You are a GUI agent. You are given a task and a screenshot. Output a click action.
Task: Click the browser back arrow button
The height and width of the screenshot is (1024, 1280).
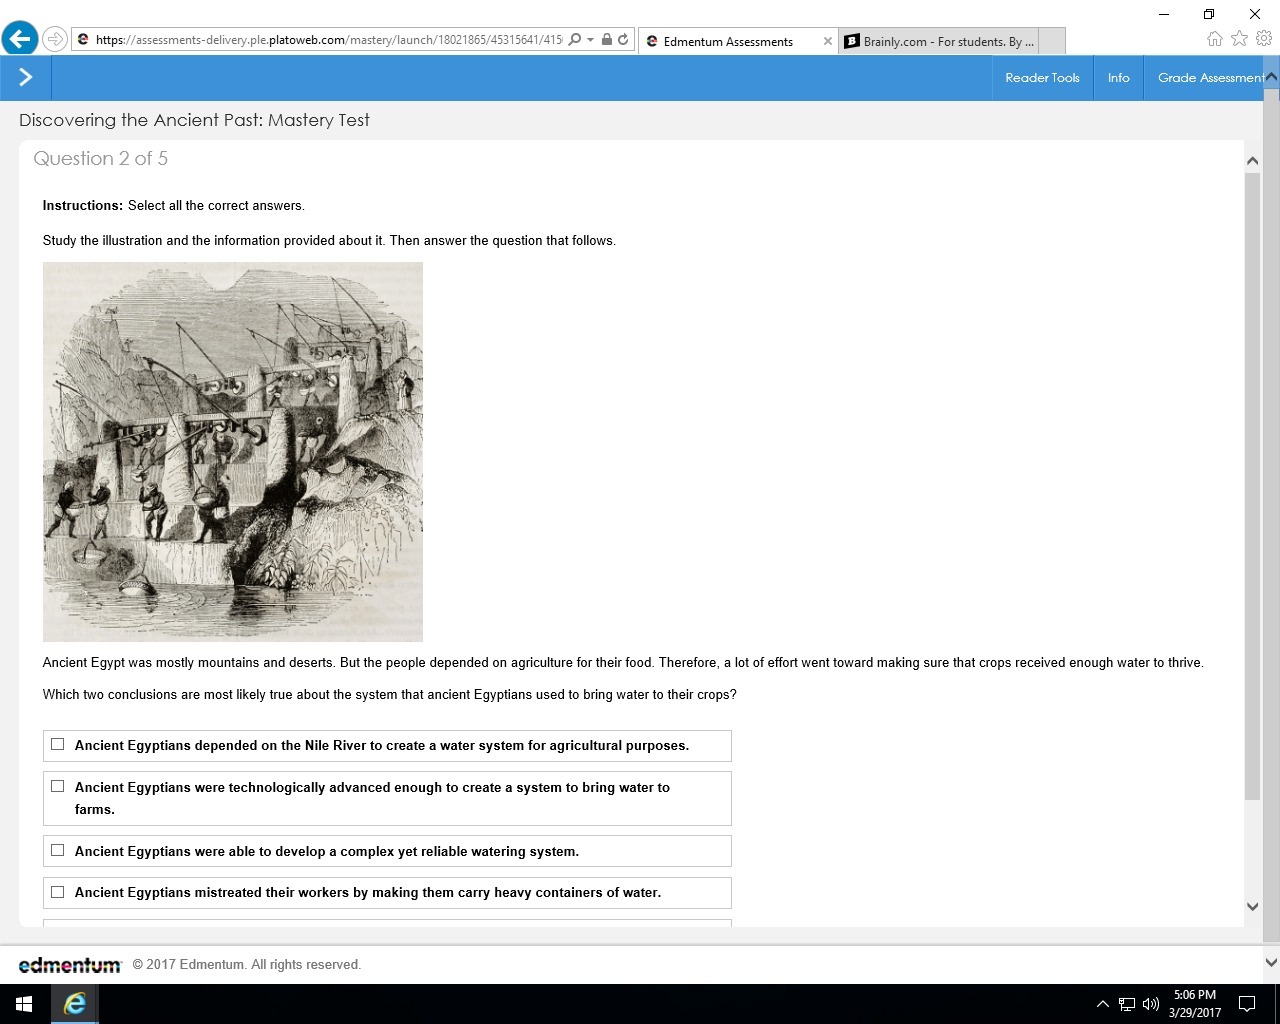(x=20, y=39)
